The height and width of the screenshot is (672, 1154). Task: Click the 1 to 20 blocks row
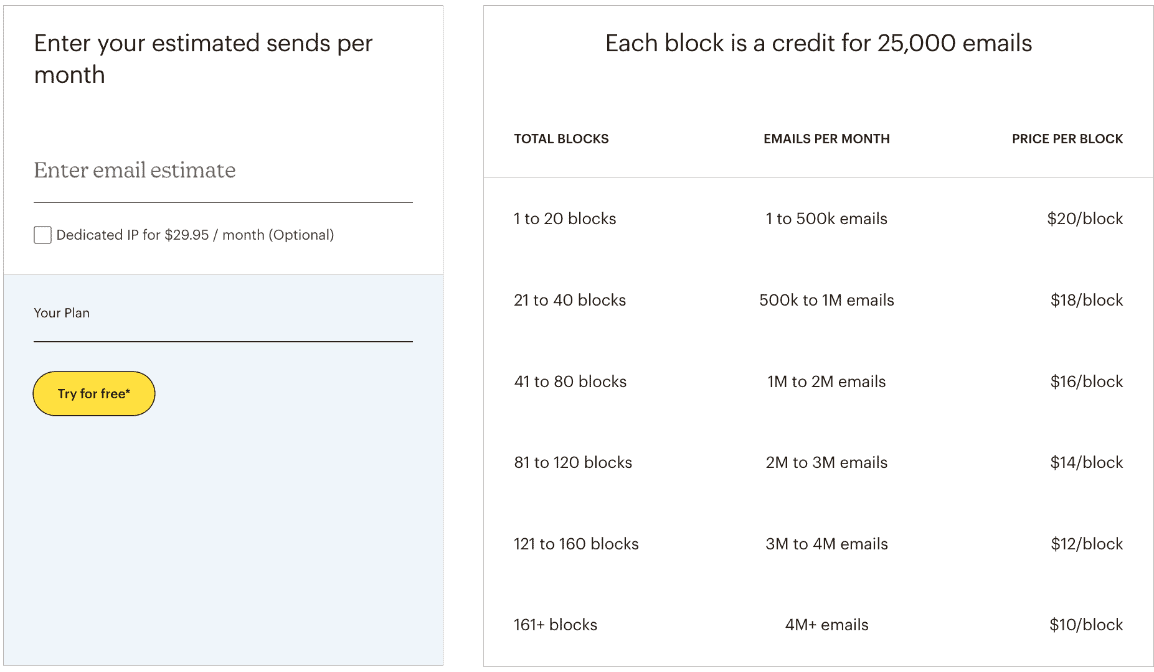click(x=818, y=219)
